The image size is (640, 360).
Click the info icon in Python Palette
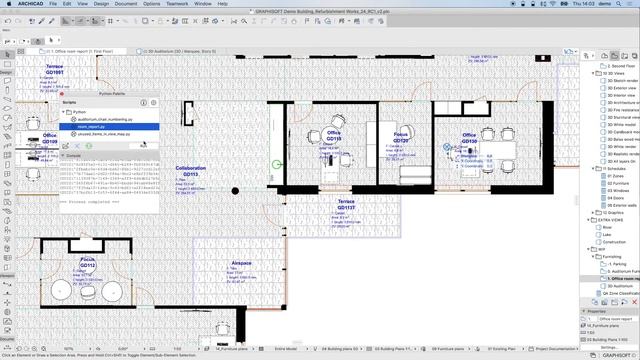click(144, 103)
